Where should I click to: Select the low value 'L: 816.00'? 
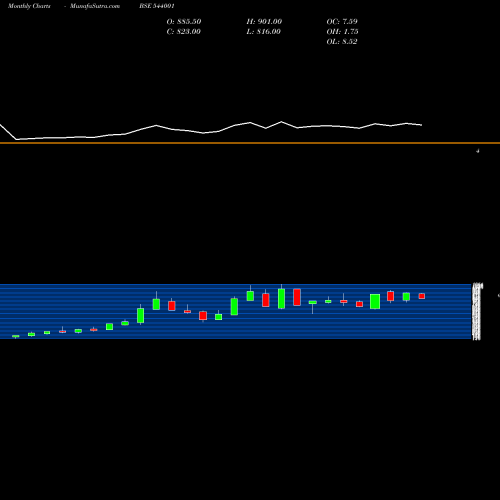(x=263, y=32)
